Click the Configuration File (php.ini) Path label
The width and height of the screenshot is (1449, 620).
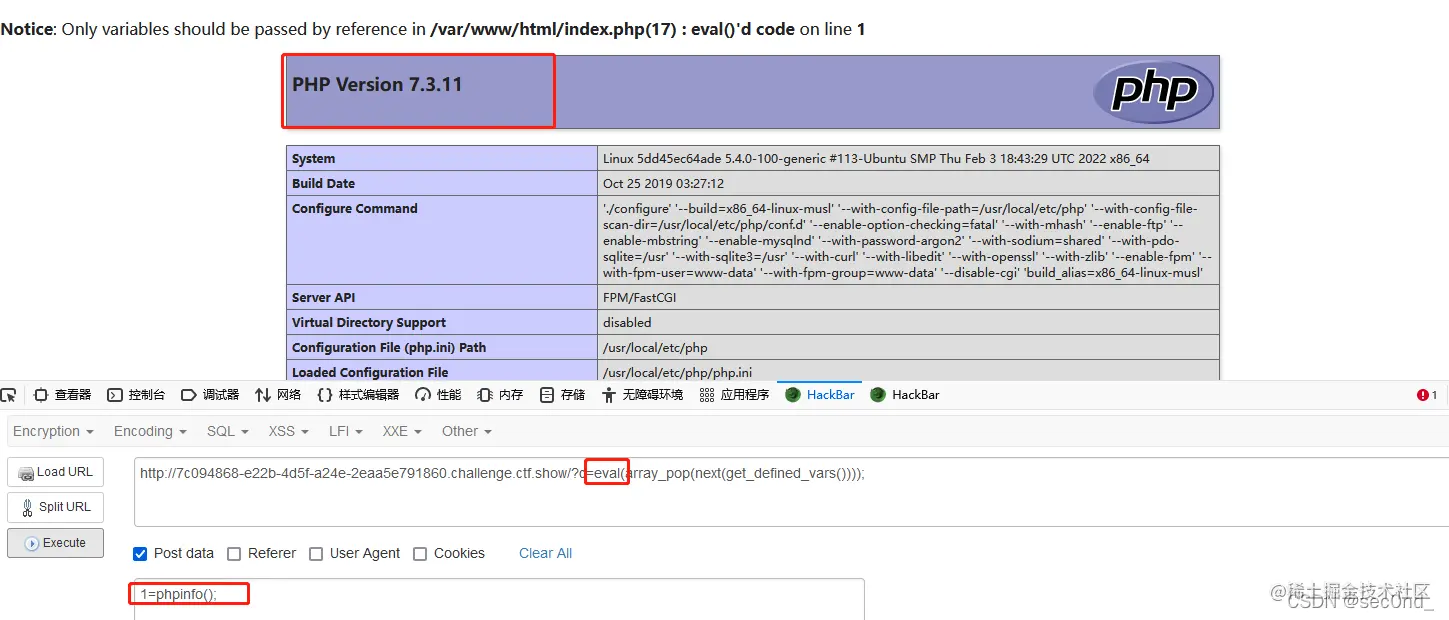coord(389,347)
